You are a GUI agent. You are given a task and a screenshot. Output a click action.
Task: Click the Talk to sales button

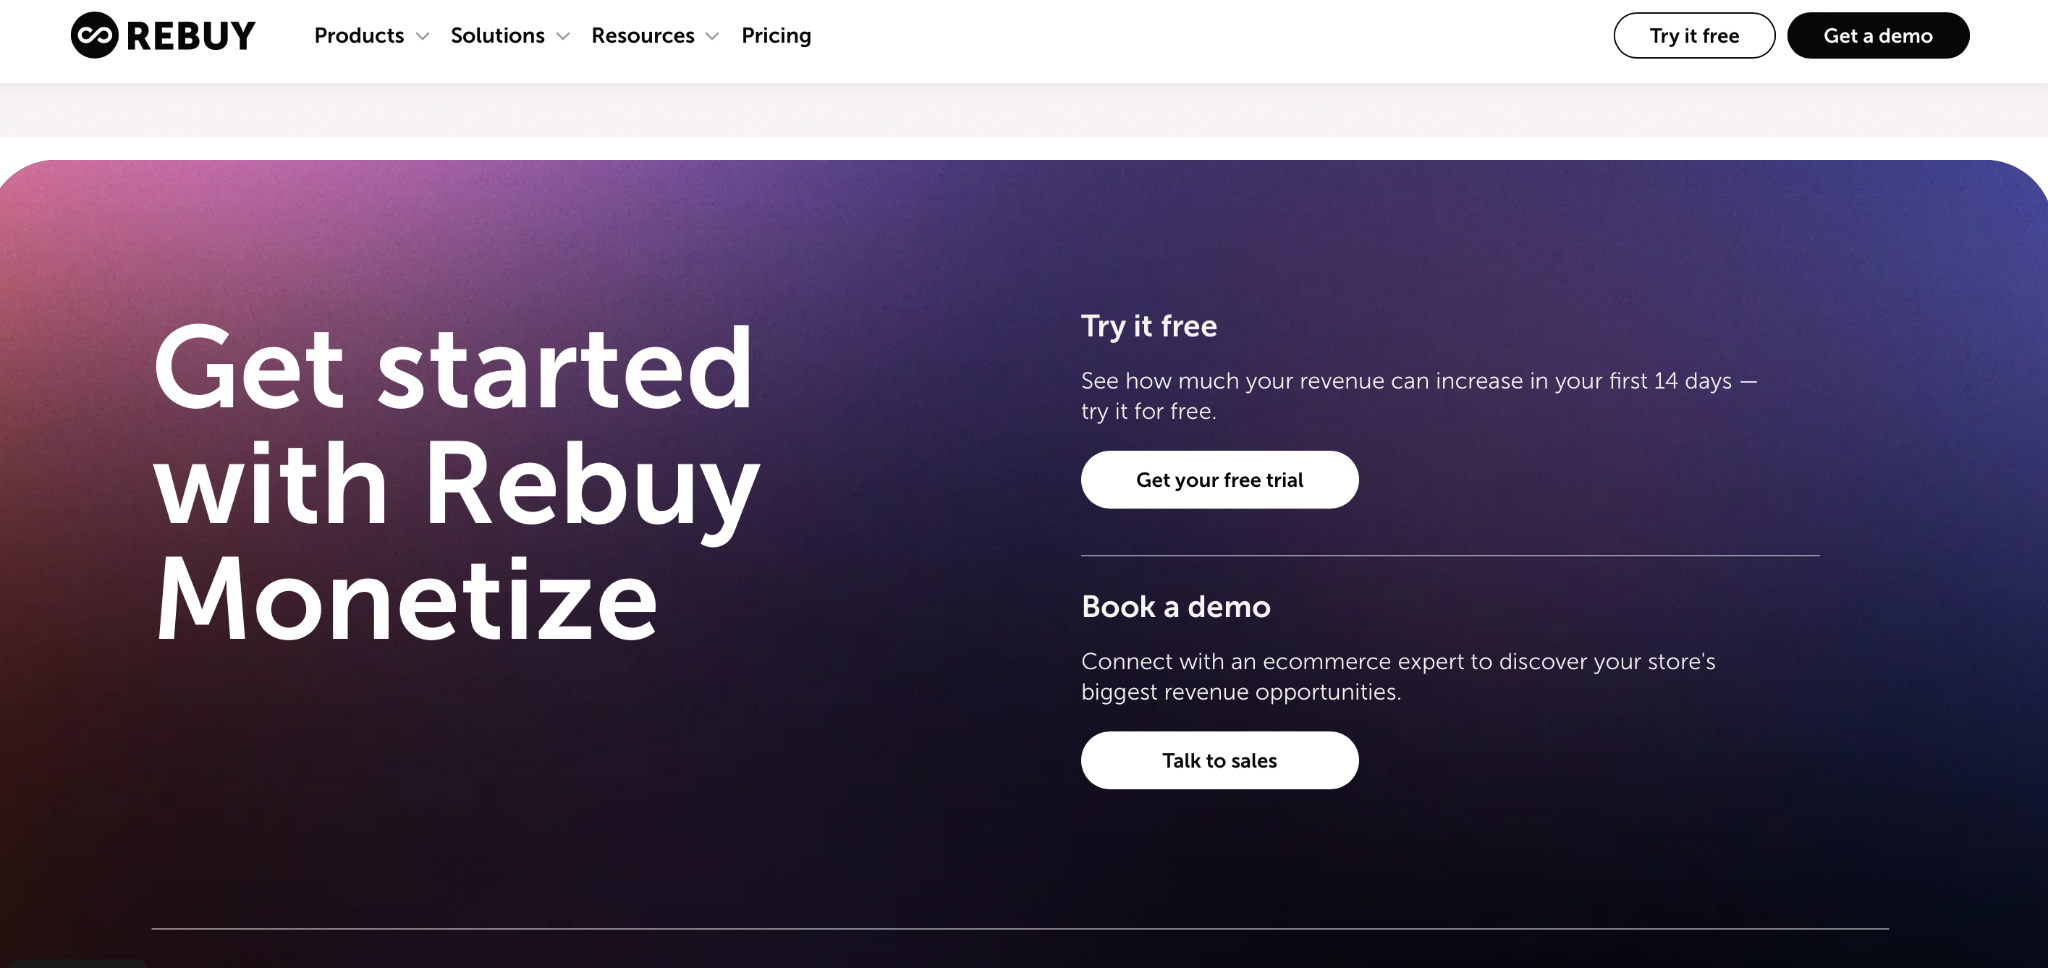1219,760
